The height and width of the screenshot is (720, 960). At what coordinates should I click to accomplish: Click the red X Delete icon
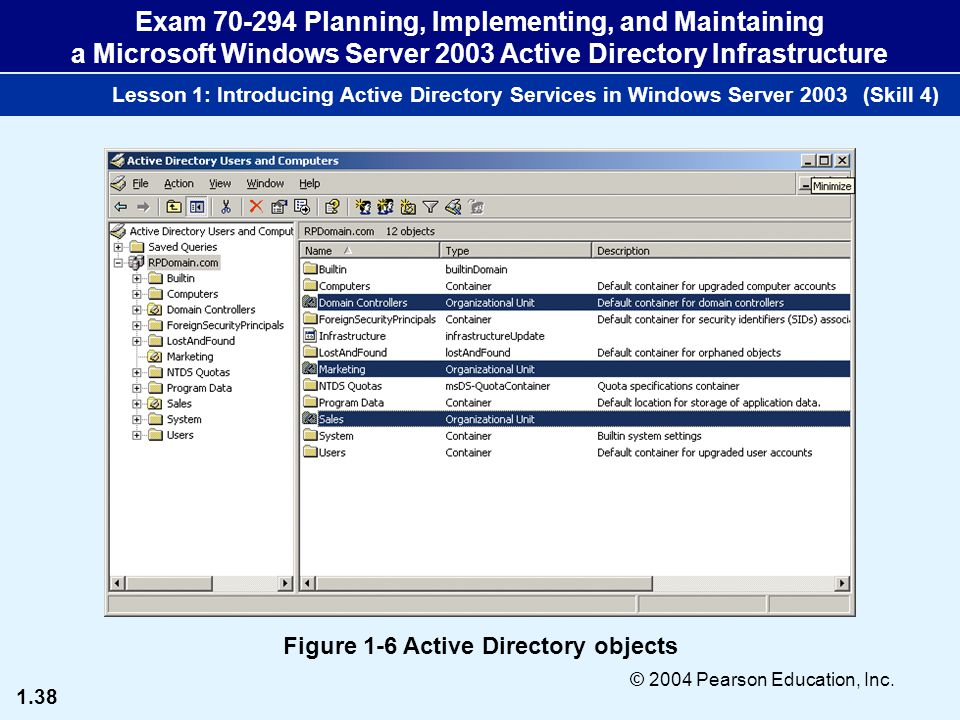point(256,207)
